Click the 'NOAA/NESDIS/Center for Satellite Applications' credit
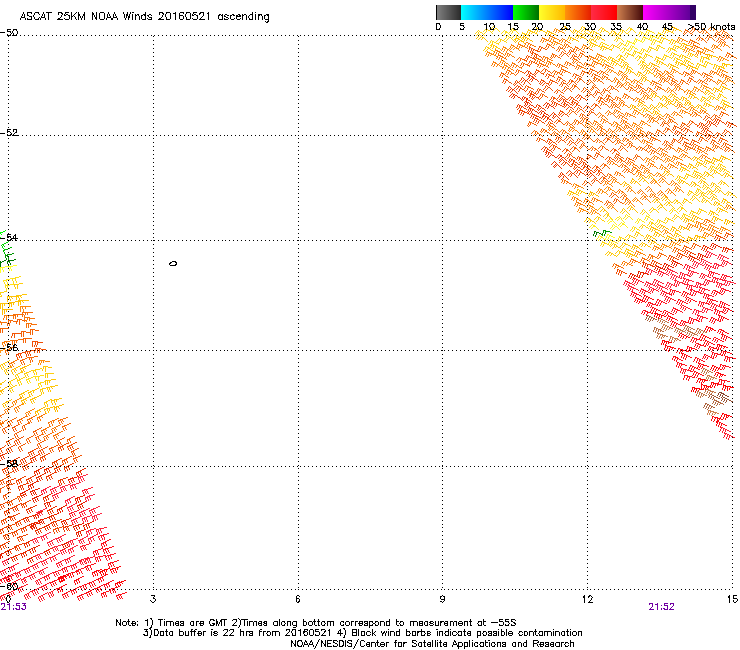740x650 pixels. (x=432, y=644)
